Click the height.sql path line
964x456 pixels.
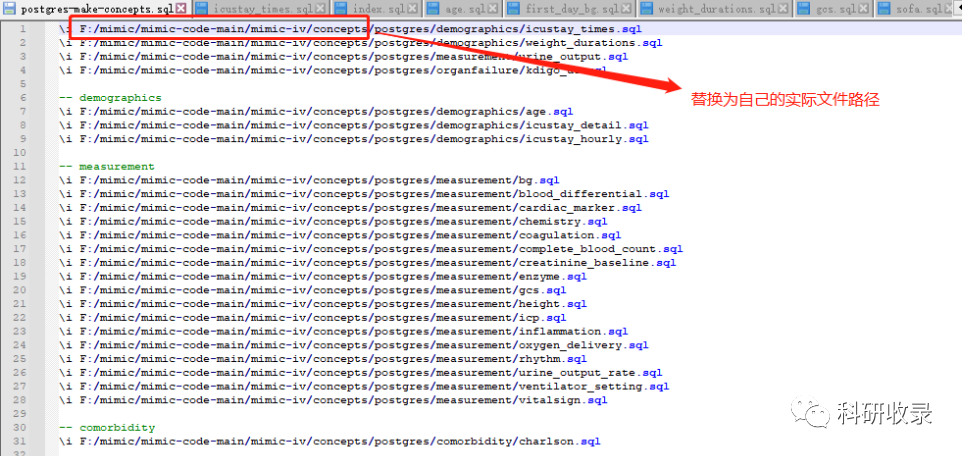(x=323, y=304)
